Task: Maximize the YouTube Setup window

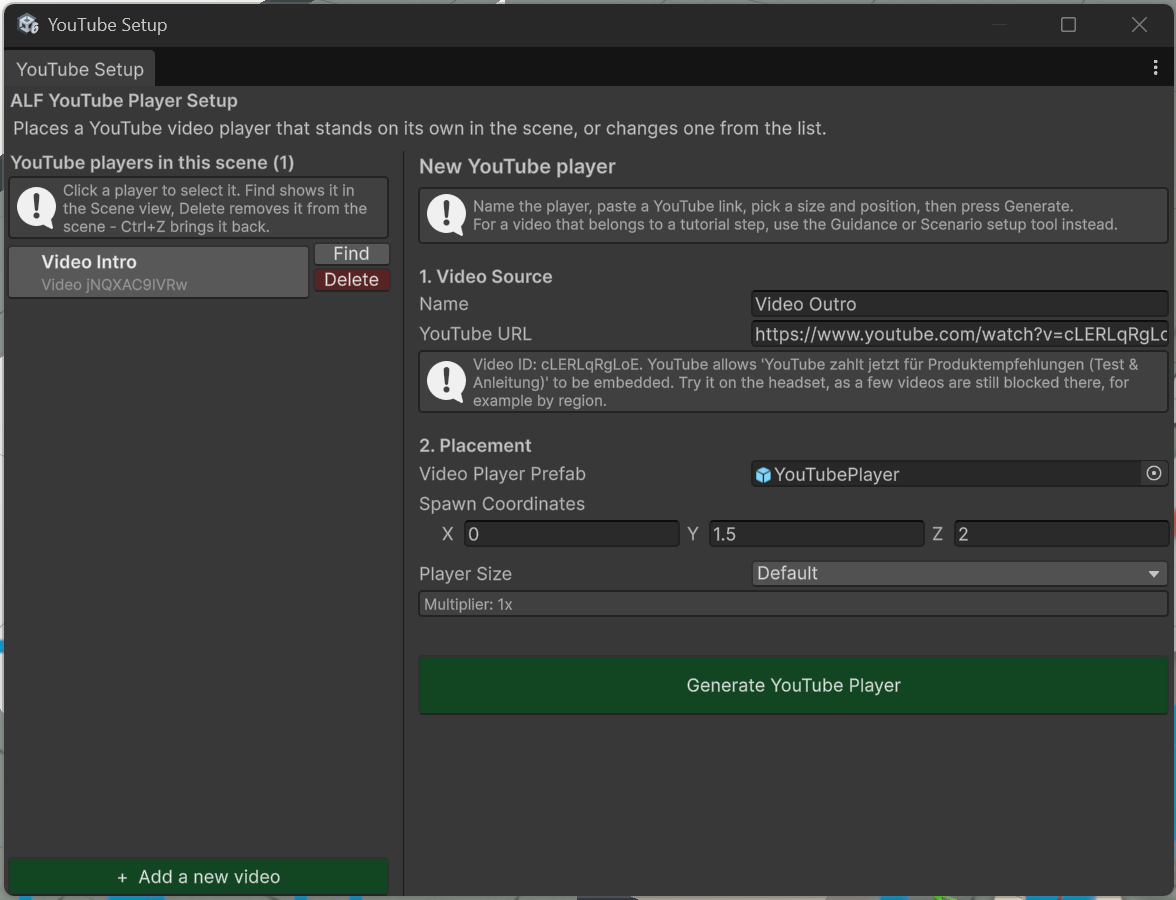Action: coord(1068,25)
